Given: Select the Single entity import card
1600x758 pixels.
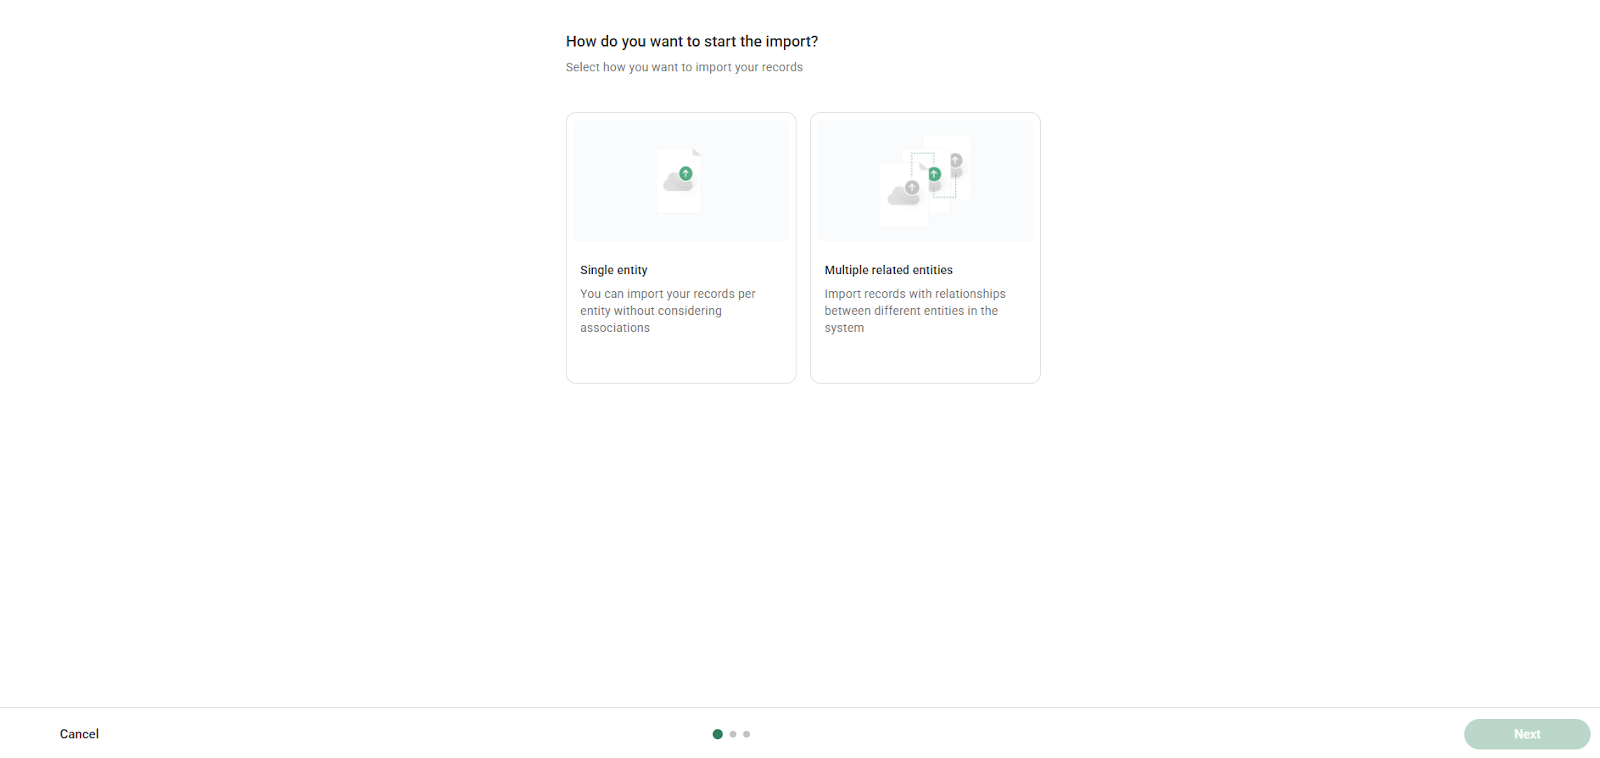Looking at the screenshot, I should (x=681, y=248).
